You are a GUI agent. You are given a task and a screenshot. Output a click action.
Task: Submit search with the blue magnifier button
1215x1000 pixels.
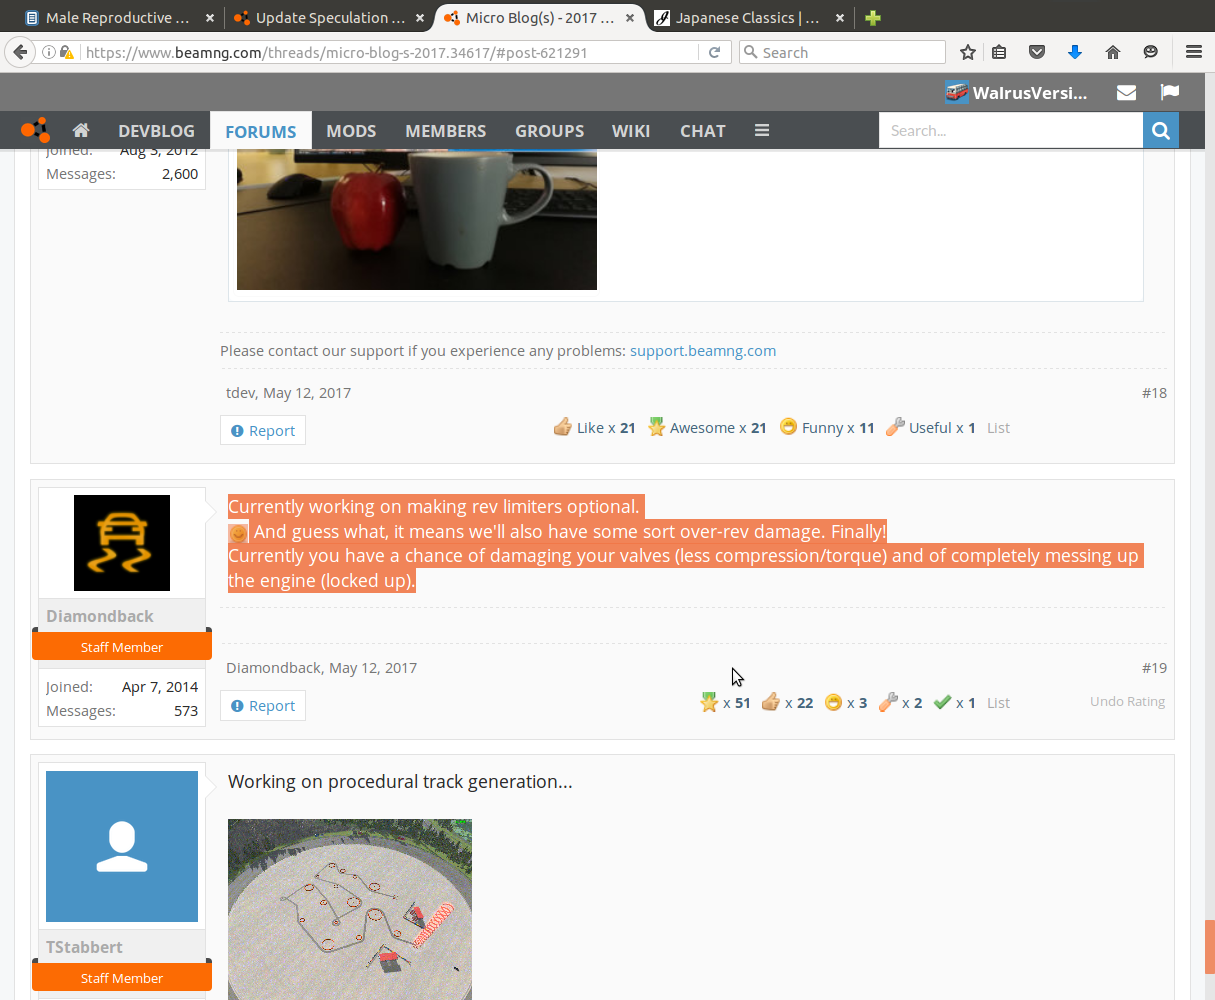point(1160,130)
